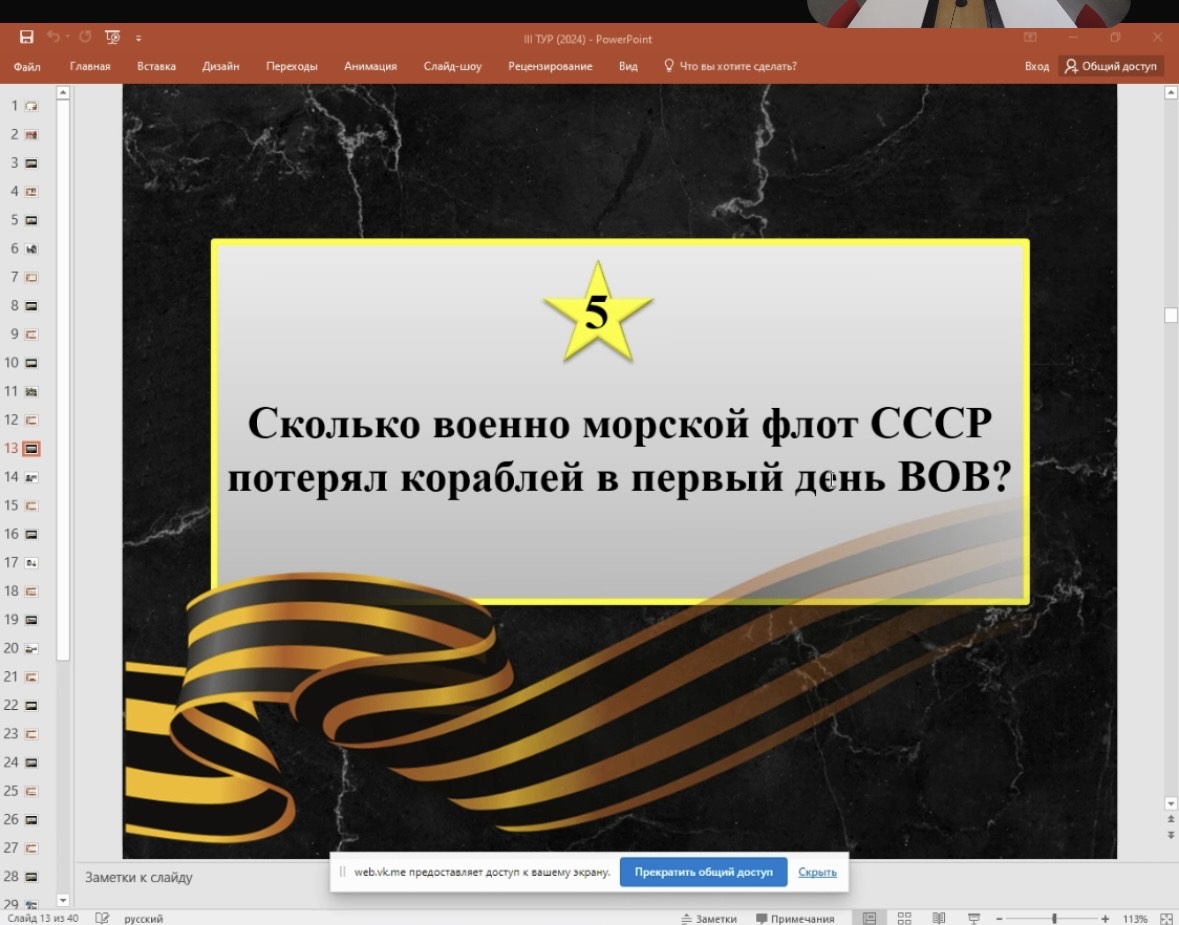Click the Скрыть link in sharing bar
1179x925 pixels.
(818, 872)
